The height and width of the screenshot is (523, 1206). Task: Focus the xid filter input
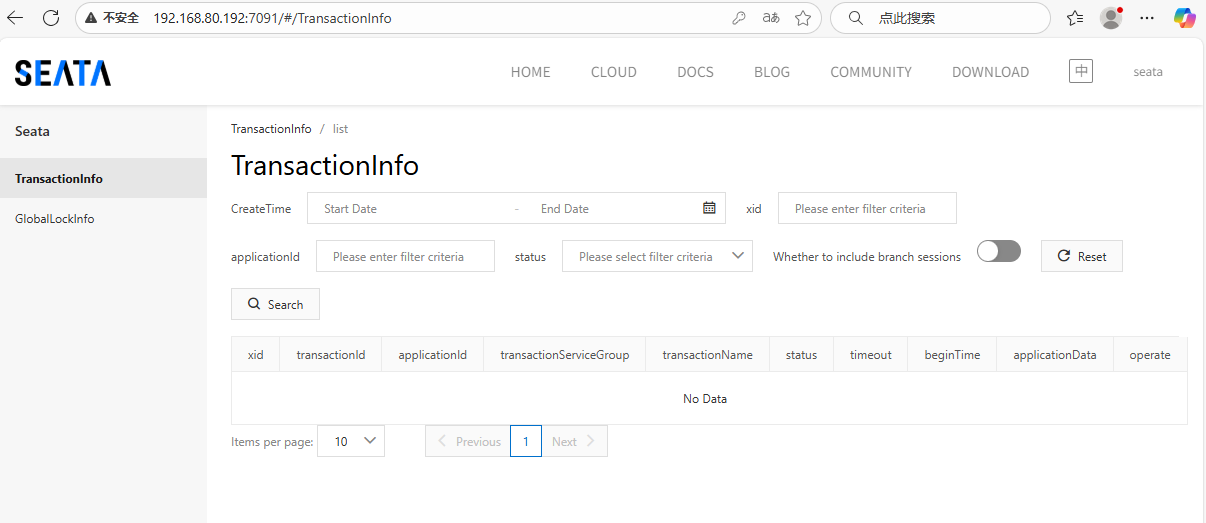tap(867, 208)
